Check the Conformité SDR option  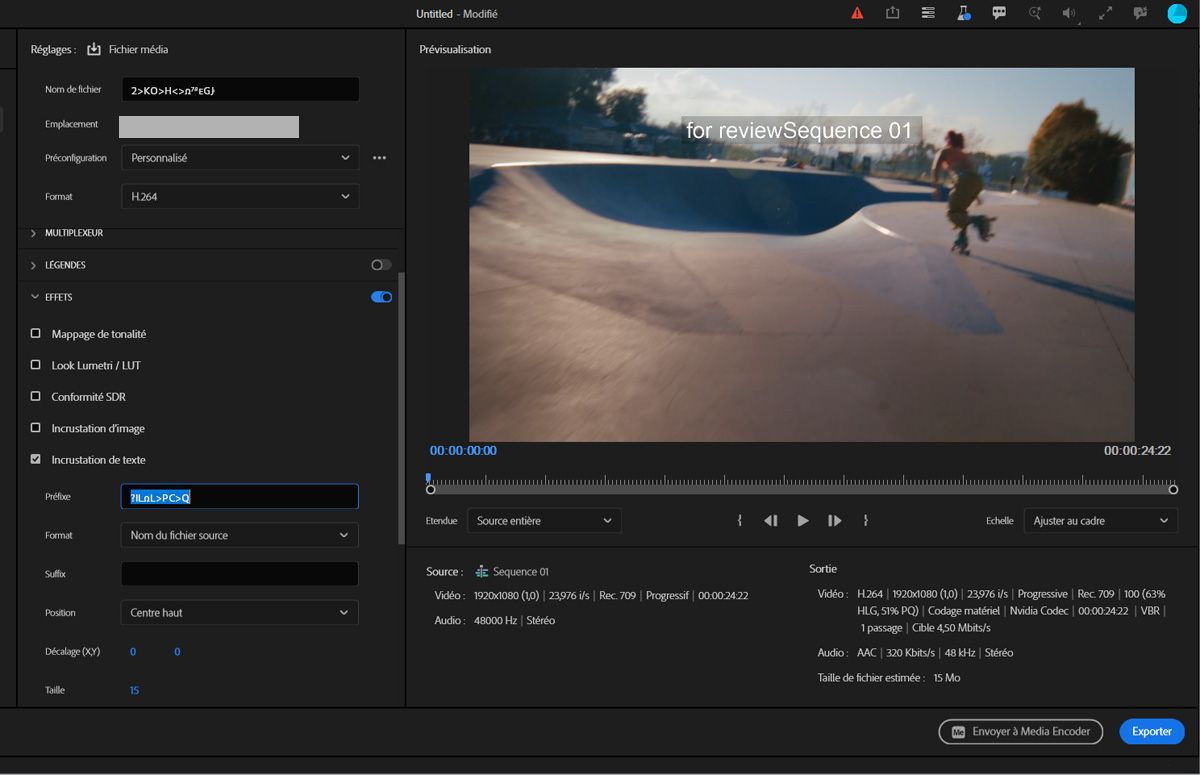[x=36, y=396]
